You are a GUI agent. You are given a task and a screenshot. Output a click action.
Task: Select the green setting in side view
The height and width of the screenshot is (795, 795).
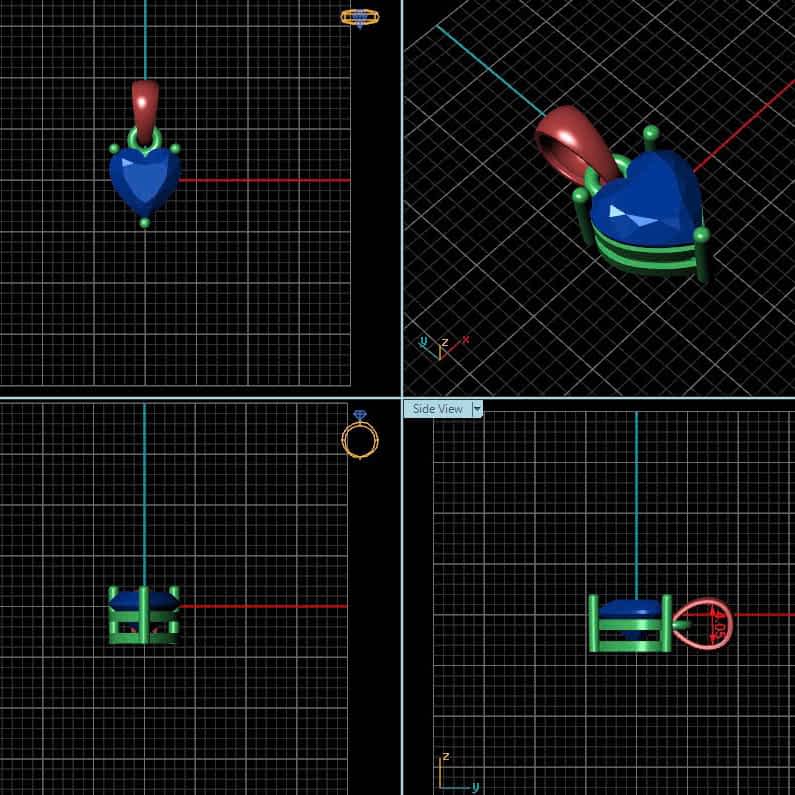pos(628,639)
